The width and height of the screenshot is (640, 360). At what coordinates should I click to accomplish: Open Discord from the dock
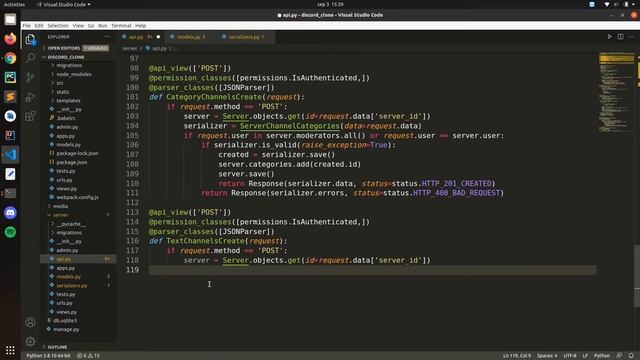10,213
